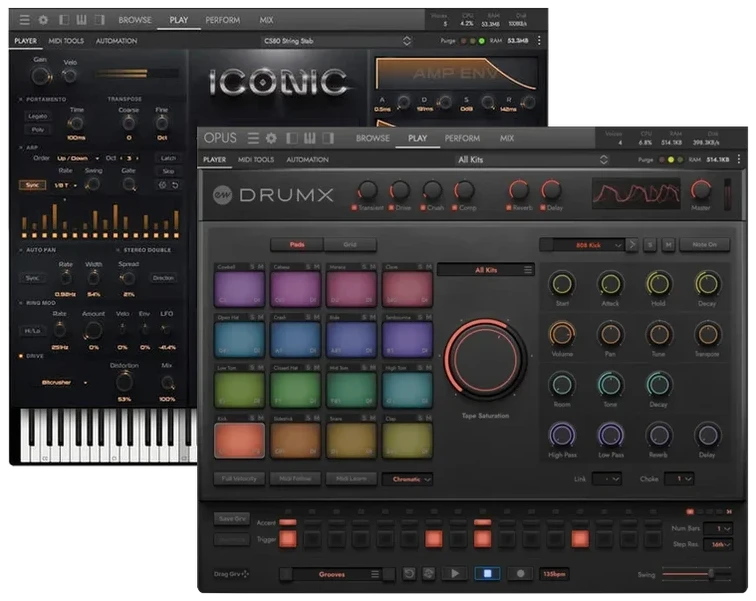Open the Num Bars dropdown
This screenshot has width=756, height=601.
pyautogui.click(x=717, y=529)
